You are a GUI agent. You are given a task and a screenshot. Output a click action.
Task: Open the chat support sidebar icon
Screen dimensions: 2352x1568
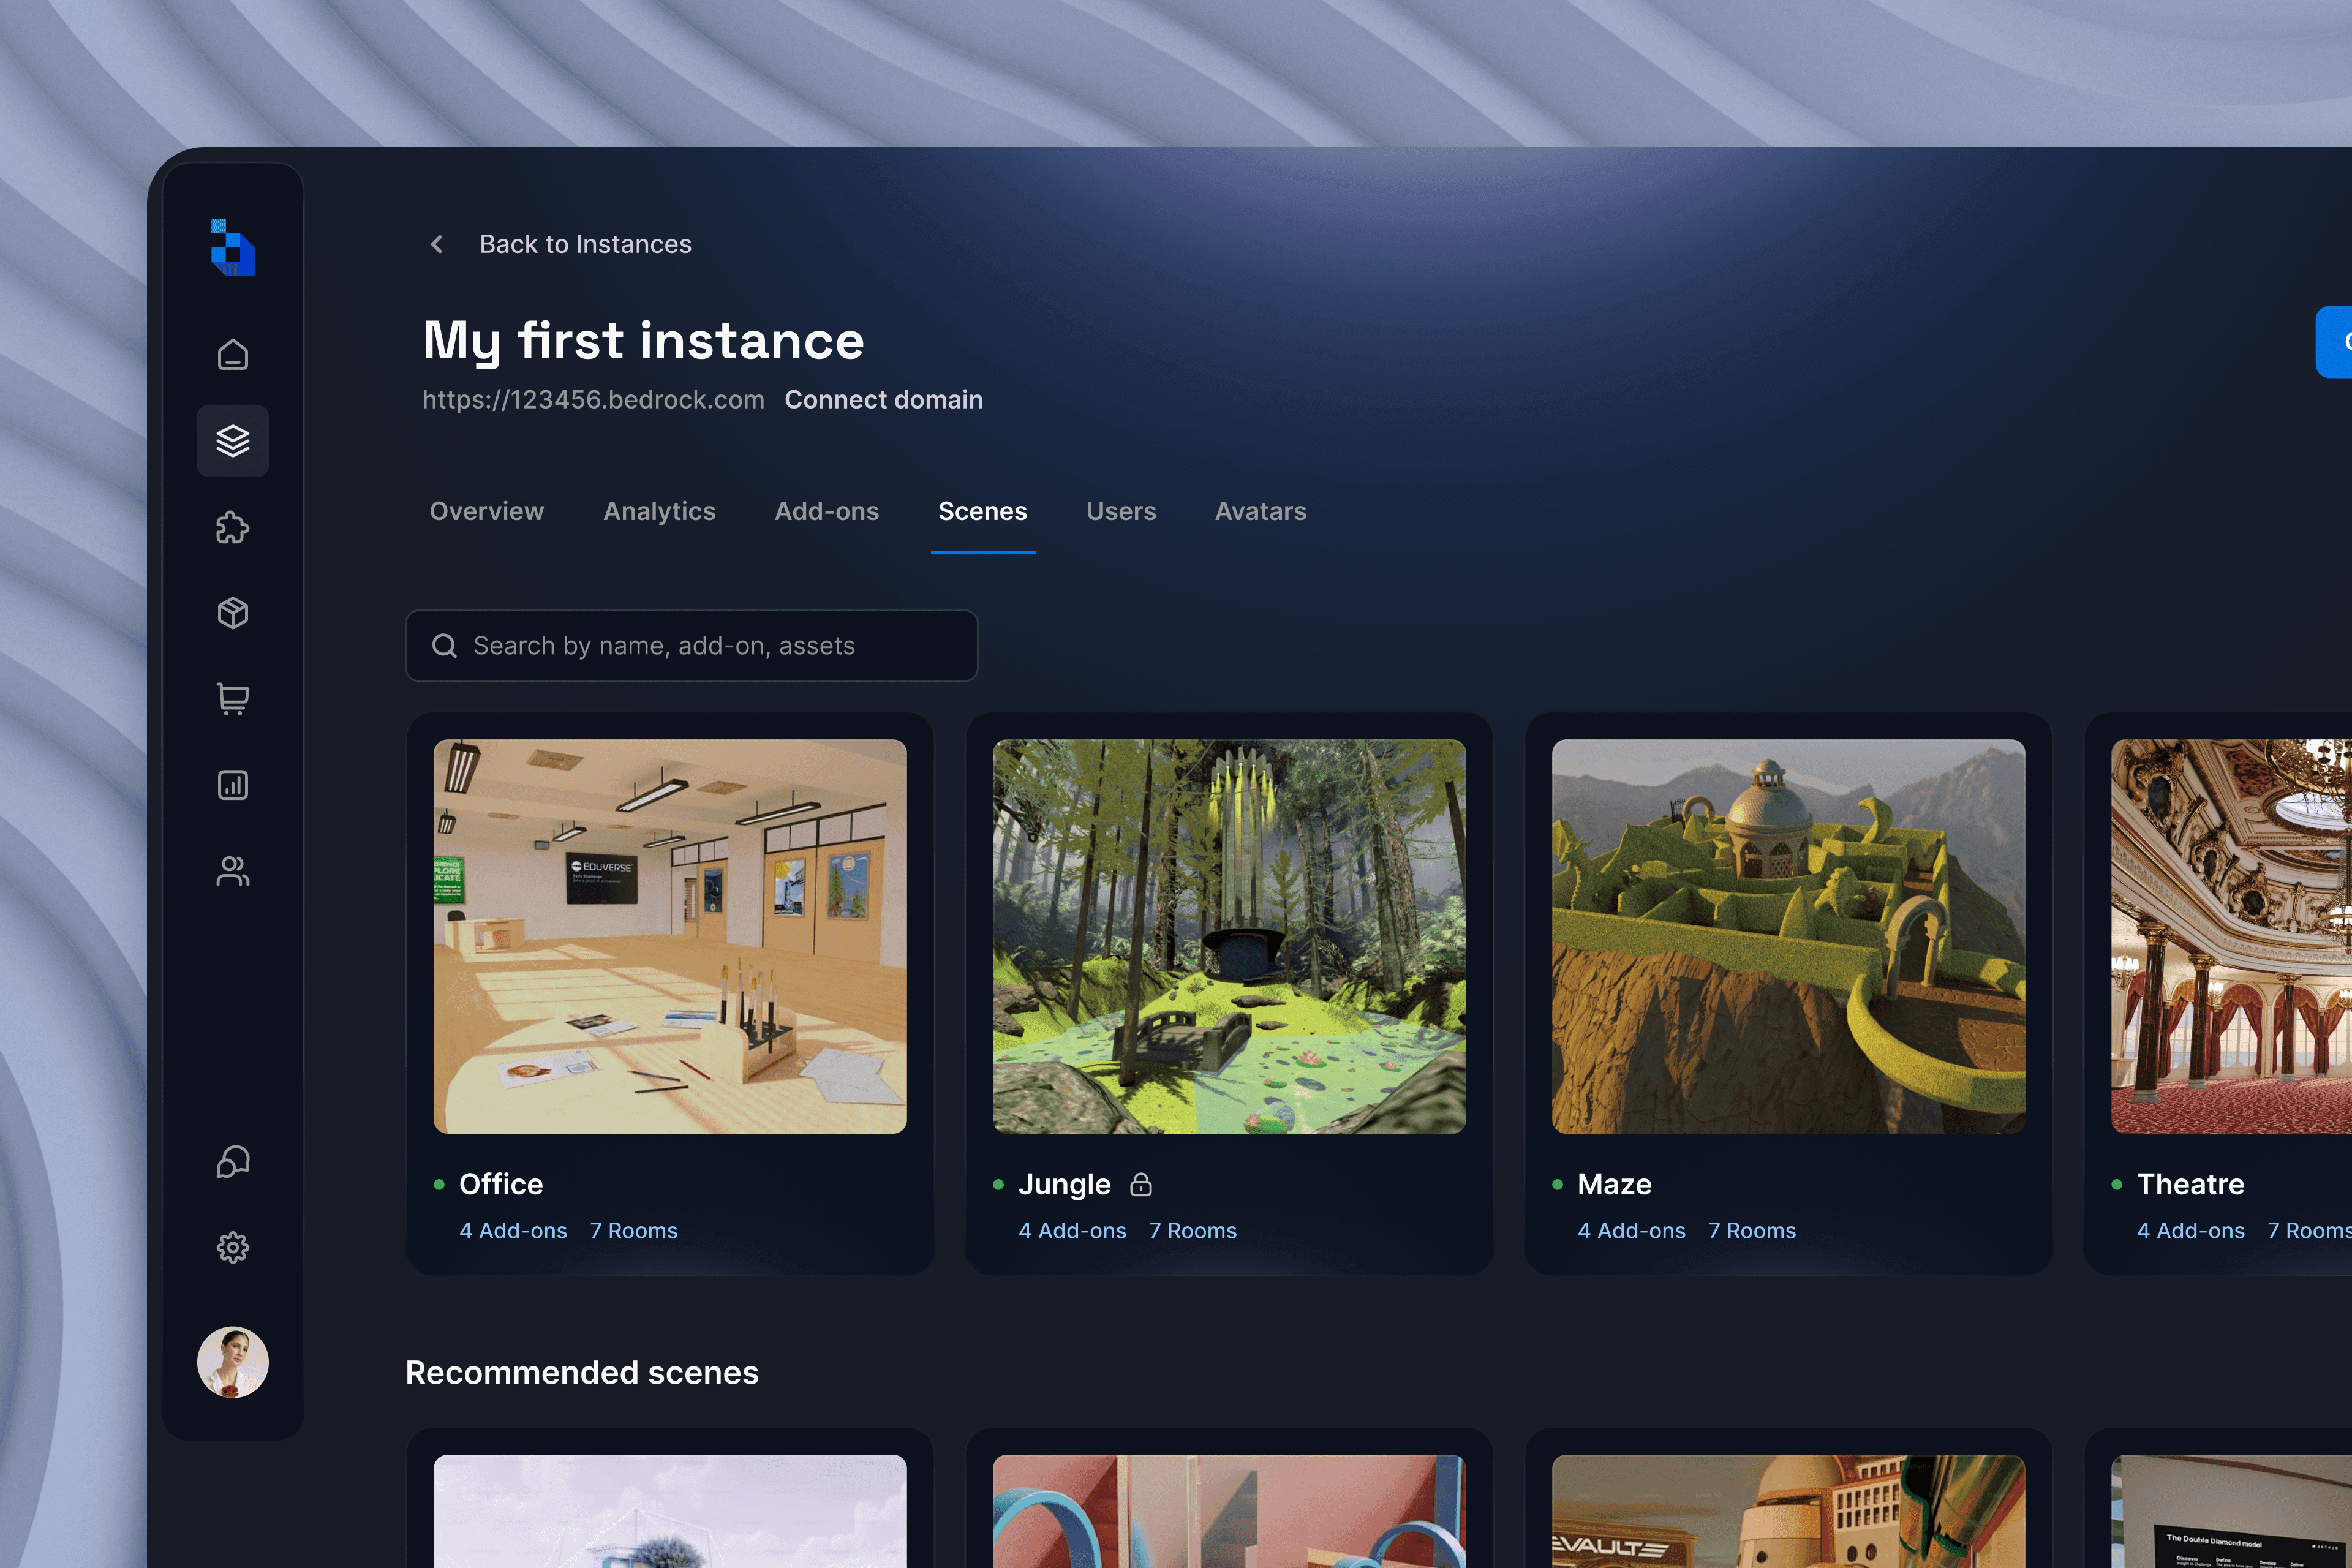233,1161
